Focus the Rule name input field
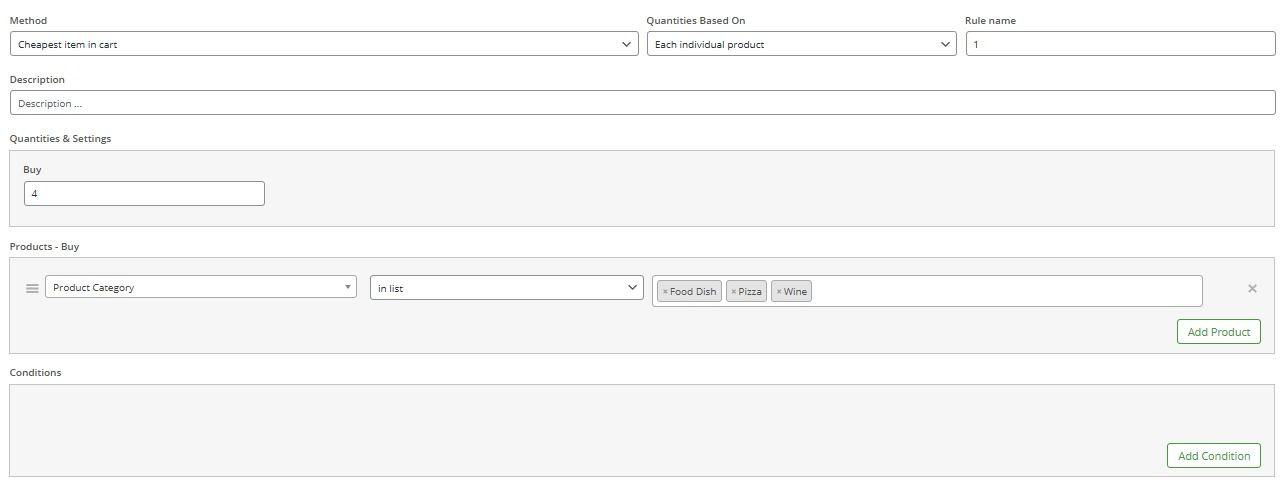 (1120, 44)
